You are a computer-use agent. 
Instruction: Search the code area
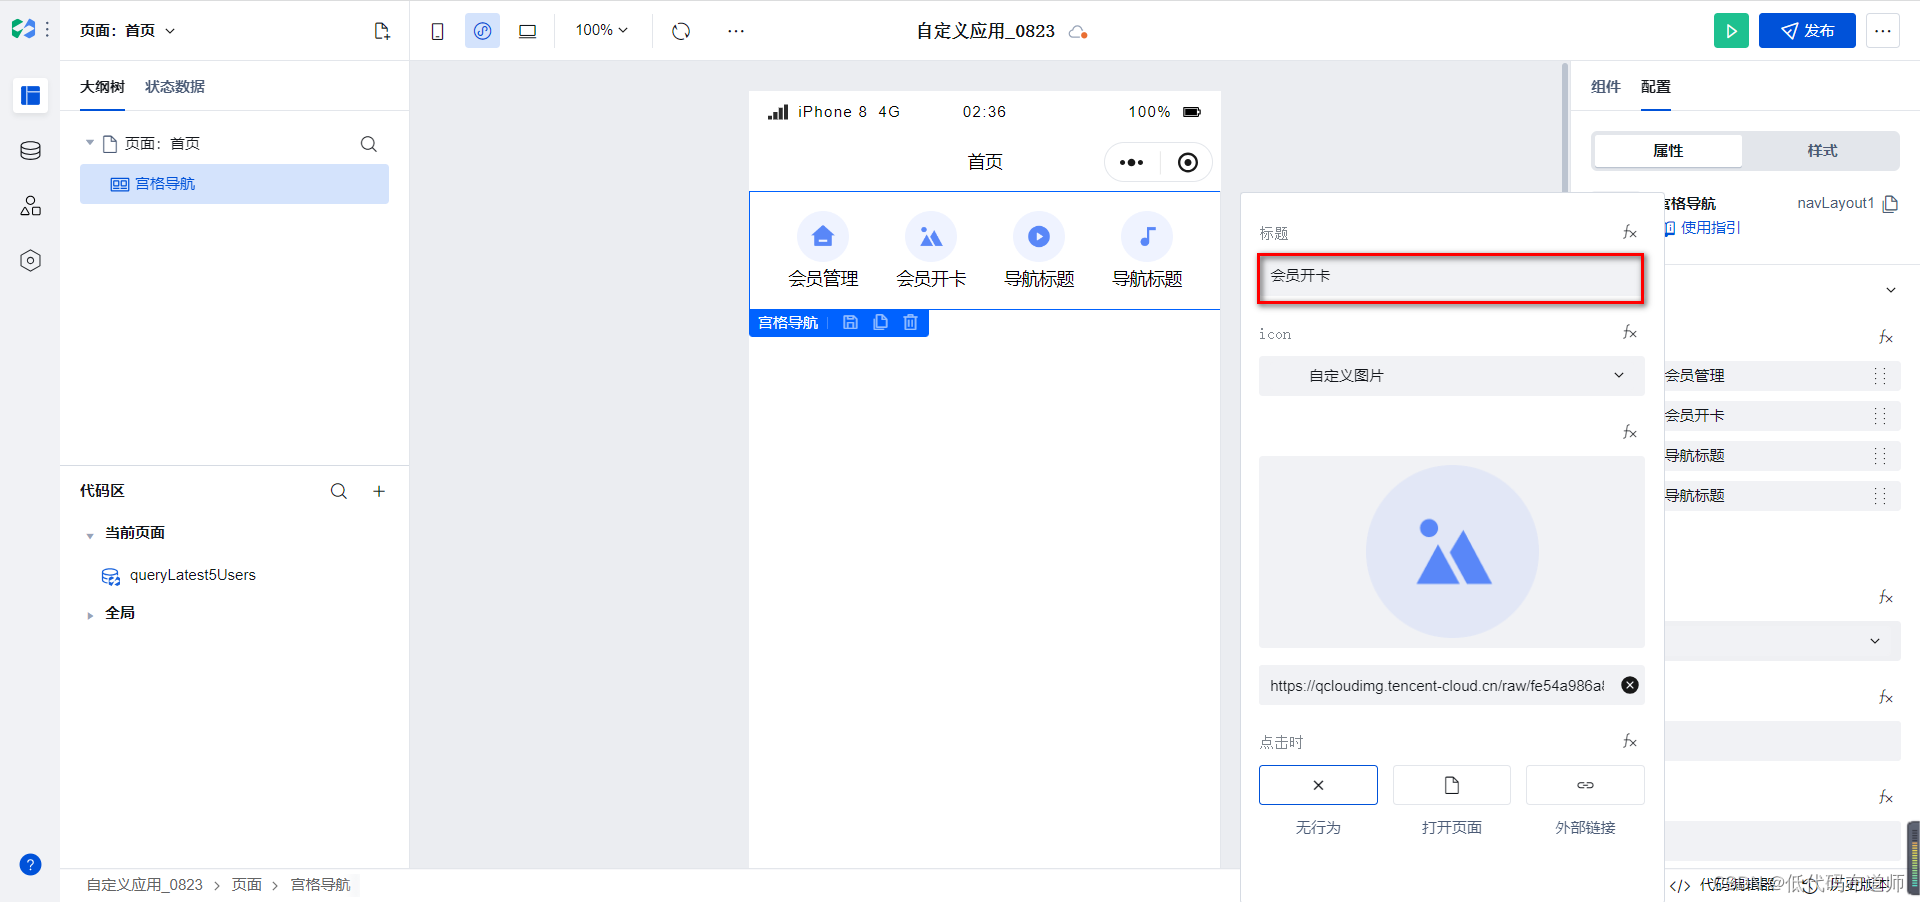pos(339,491)
